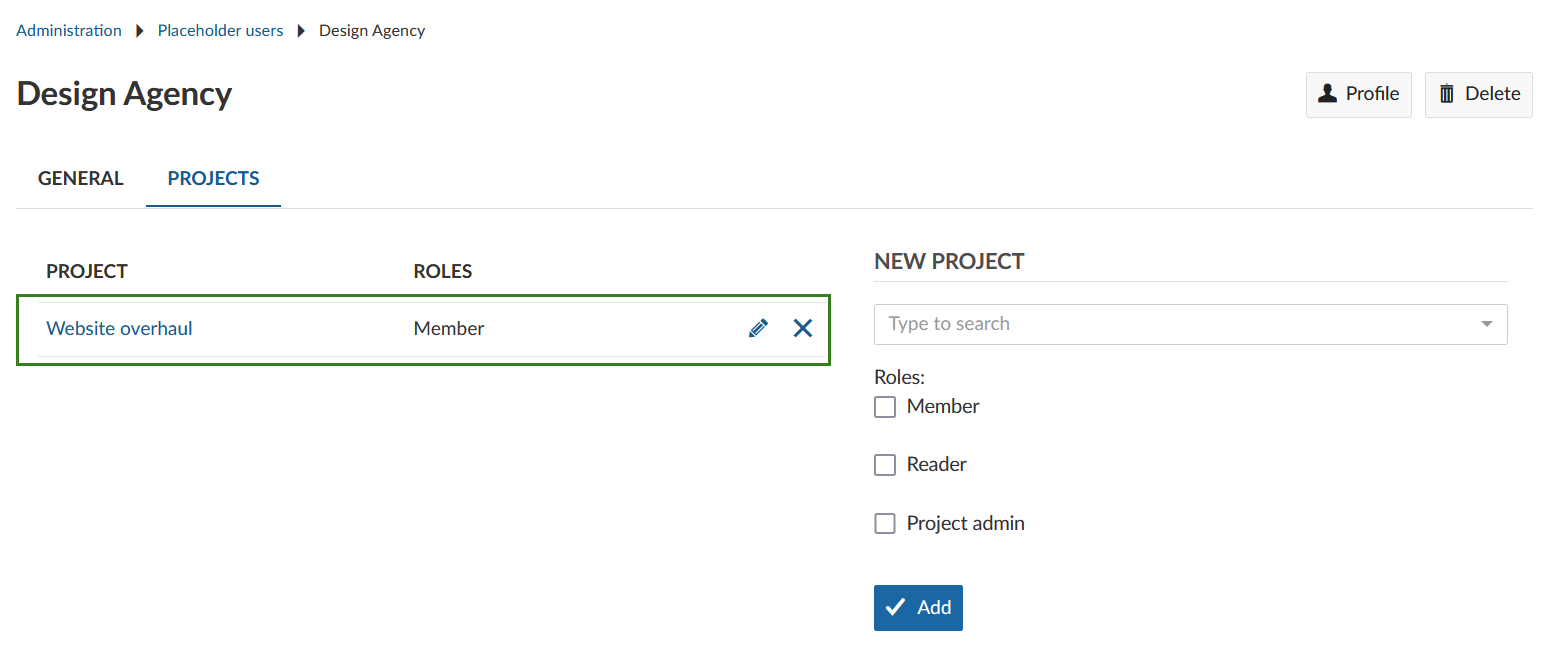Edit roles for Website overhaul membership
1545x656 pixels.
[758, 328]
